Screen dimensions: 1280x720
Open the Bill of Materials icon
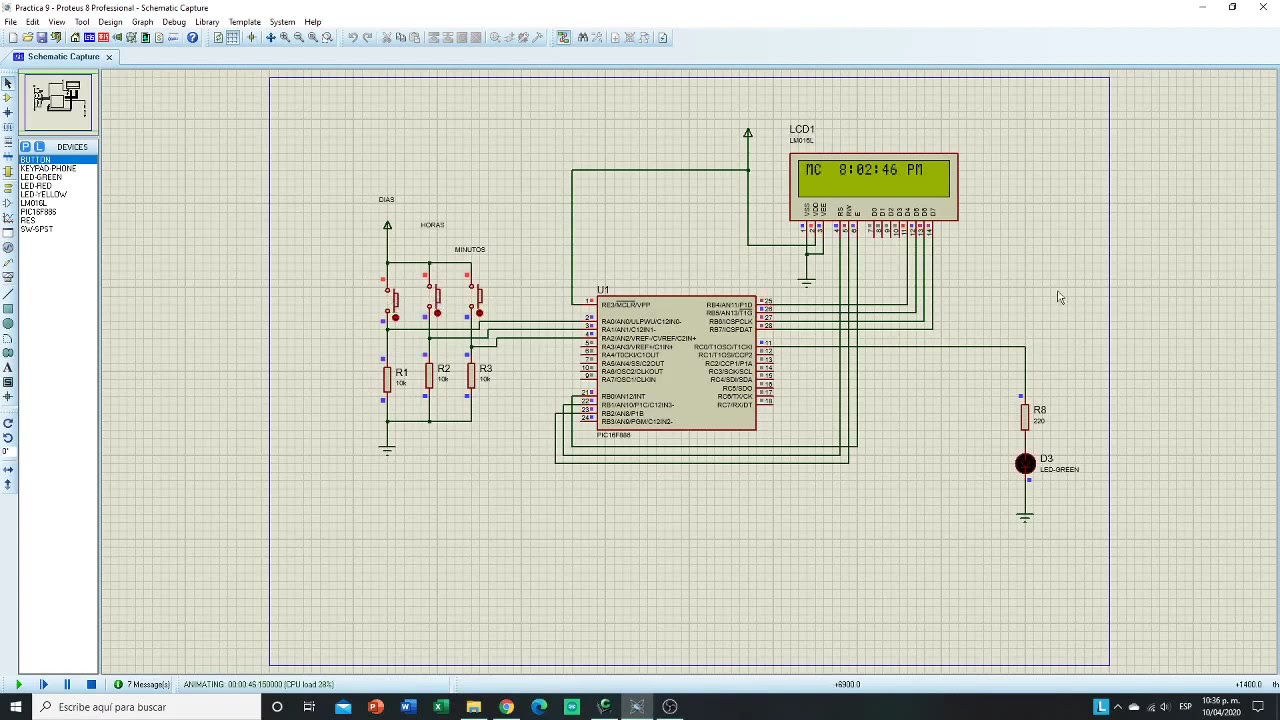click(159, 38)
